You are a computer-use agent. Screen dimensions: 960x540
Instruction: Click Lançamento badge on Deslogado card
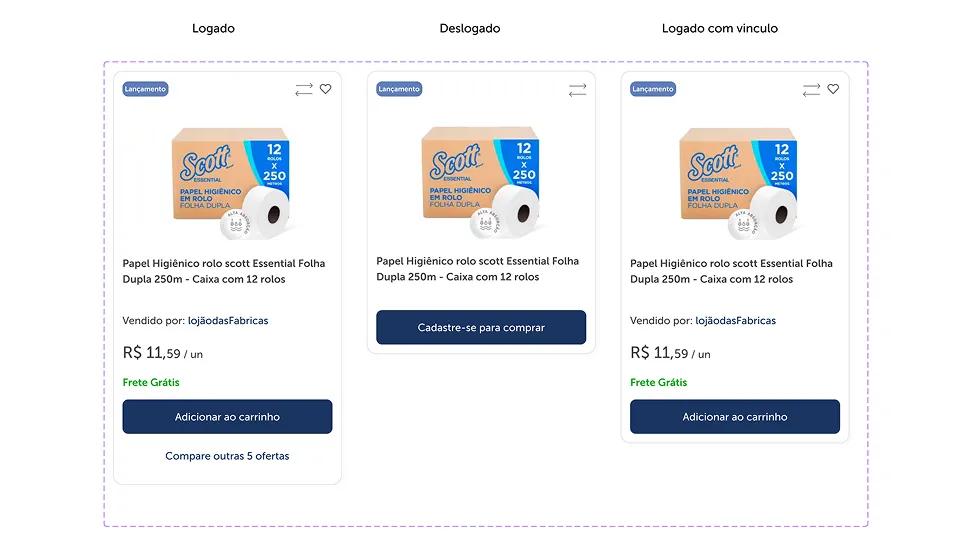(399, 89)
